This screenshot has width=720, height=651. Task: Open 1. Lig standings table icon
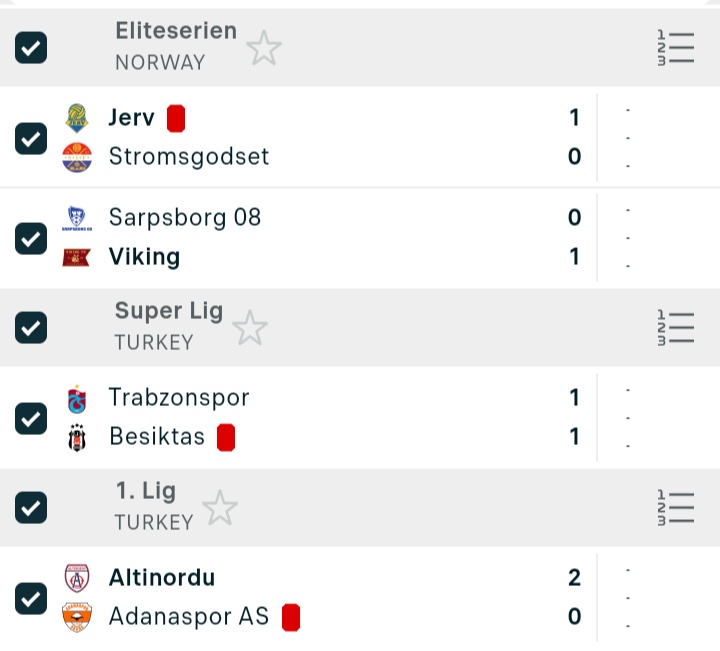675,508
